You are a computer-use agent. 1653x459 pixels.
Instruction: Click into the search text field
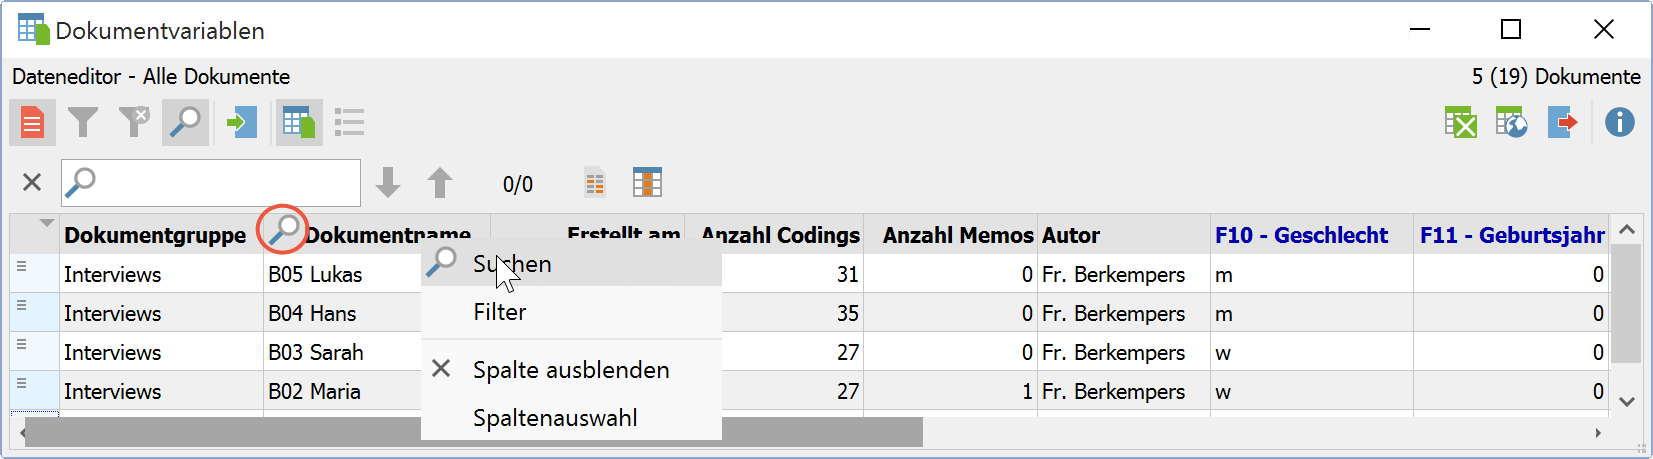211,183
